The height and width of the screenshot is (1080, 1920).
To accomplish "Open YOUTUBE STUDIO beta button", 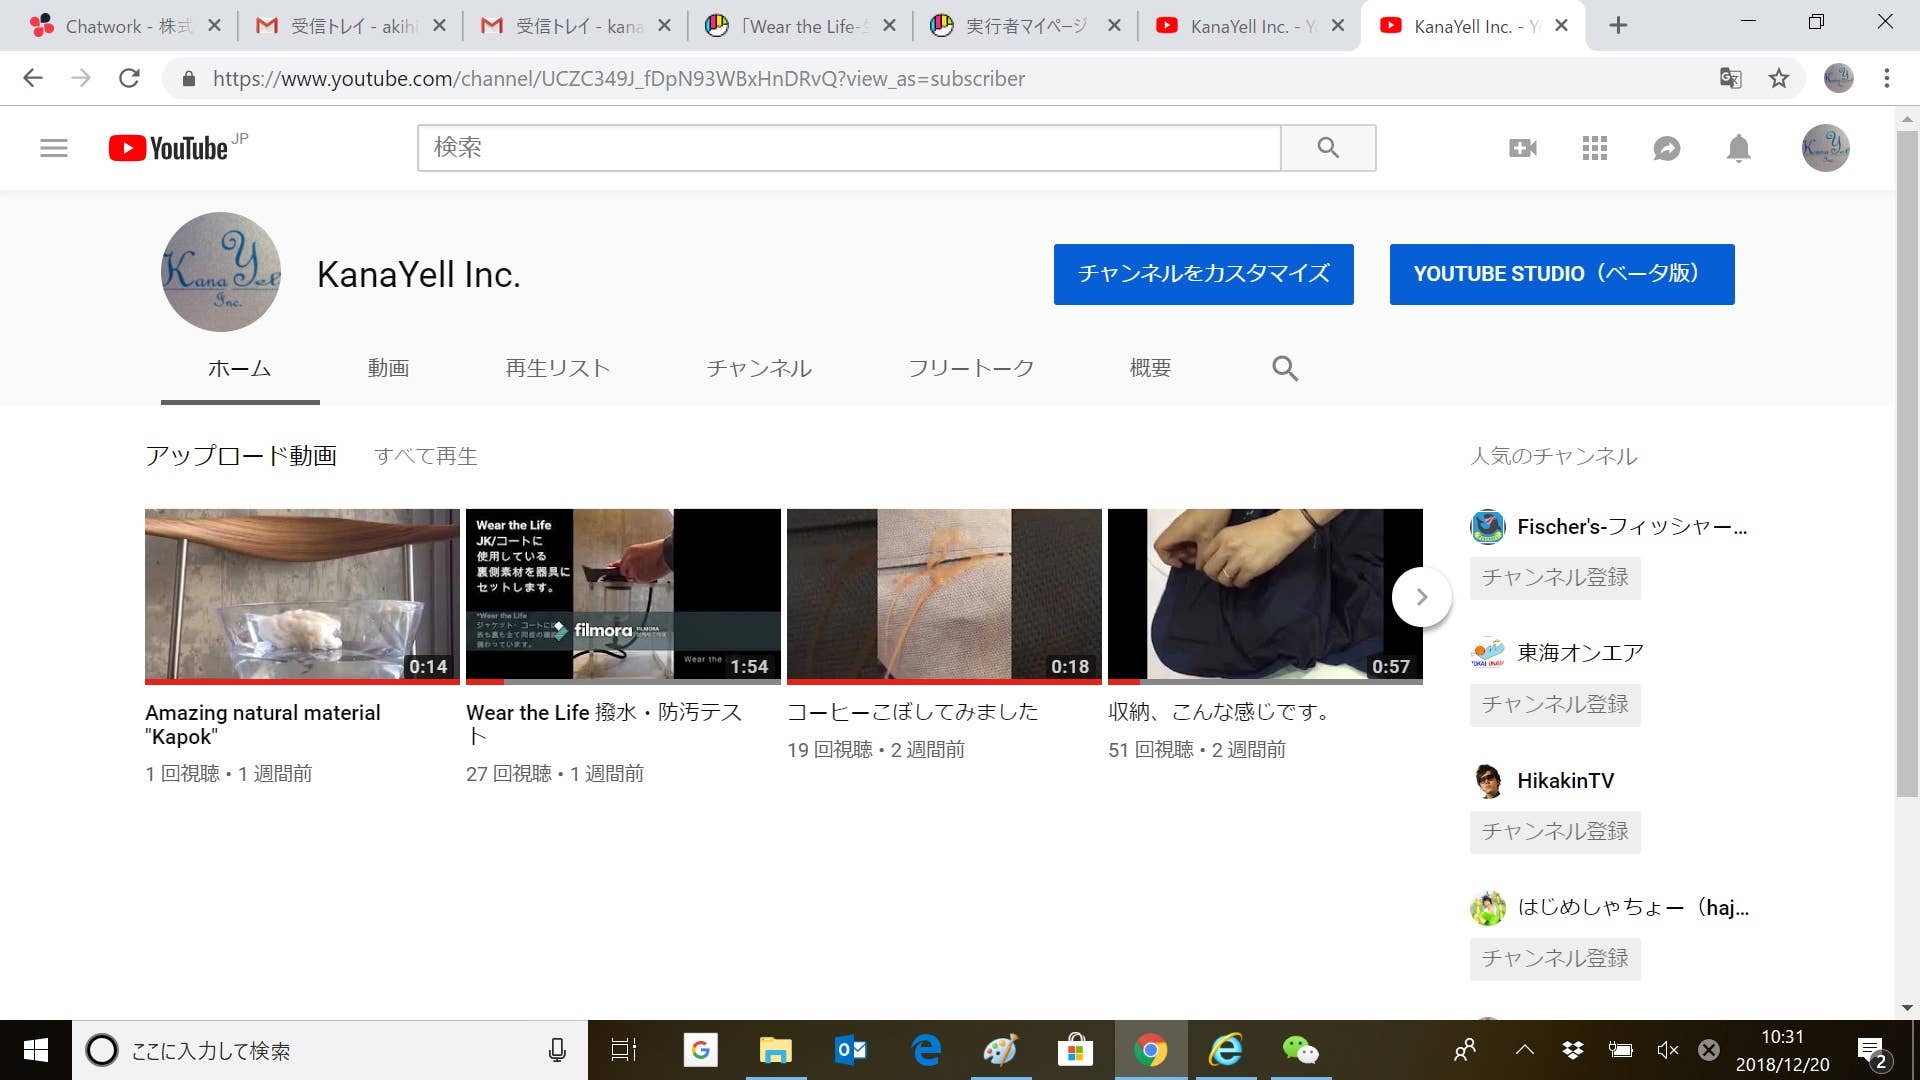I will [x=1561, y=274].
